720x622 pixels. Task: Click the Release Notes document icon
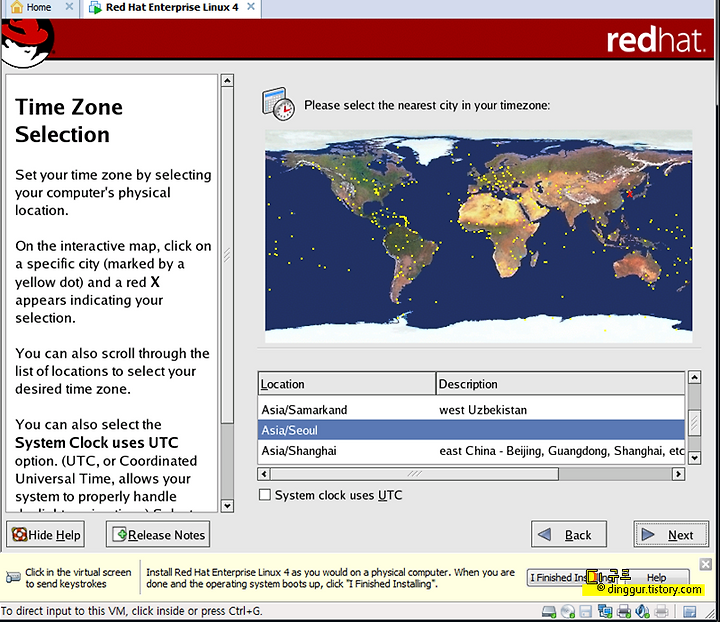coord(119,534)
